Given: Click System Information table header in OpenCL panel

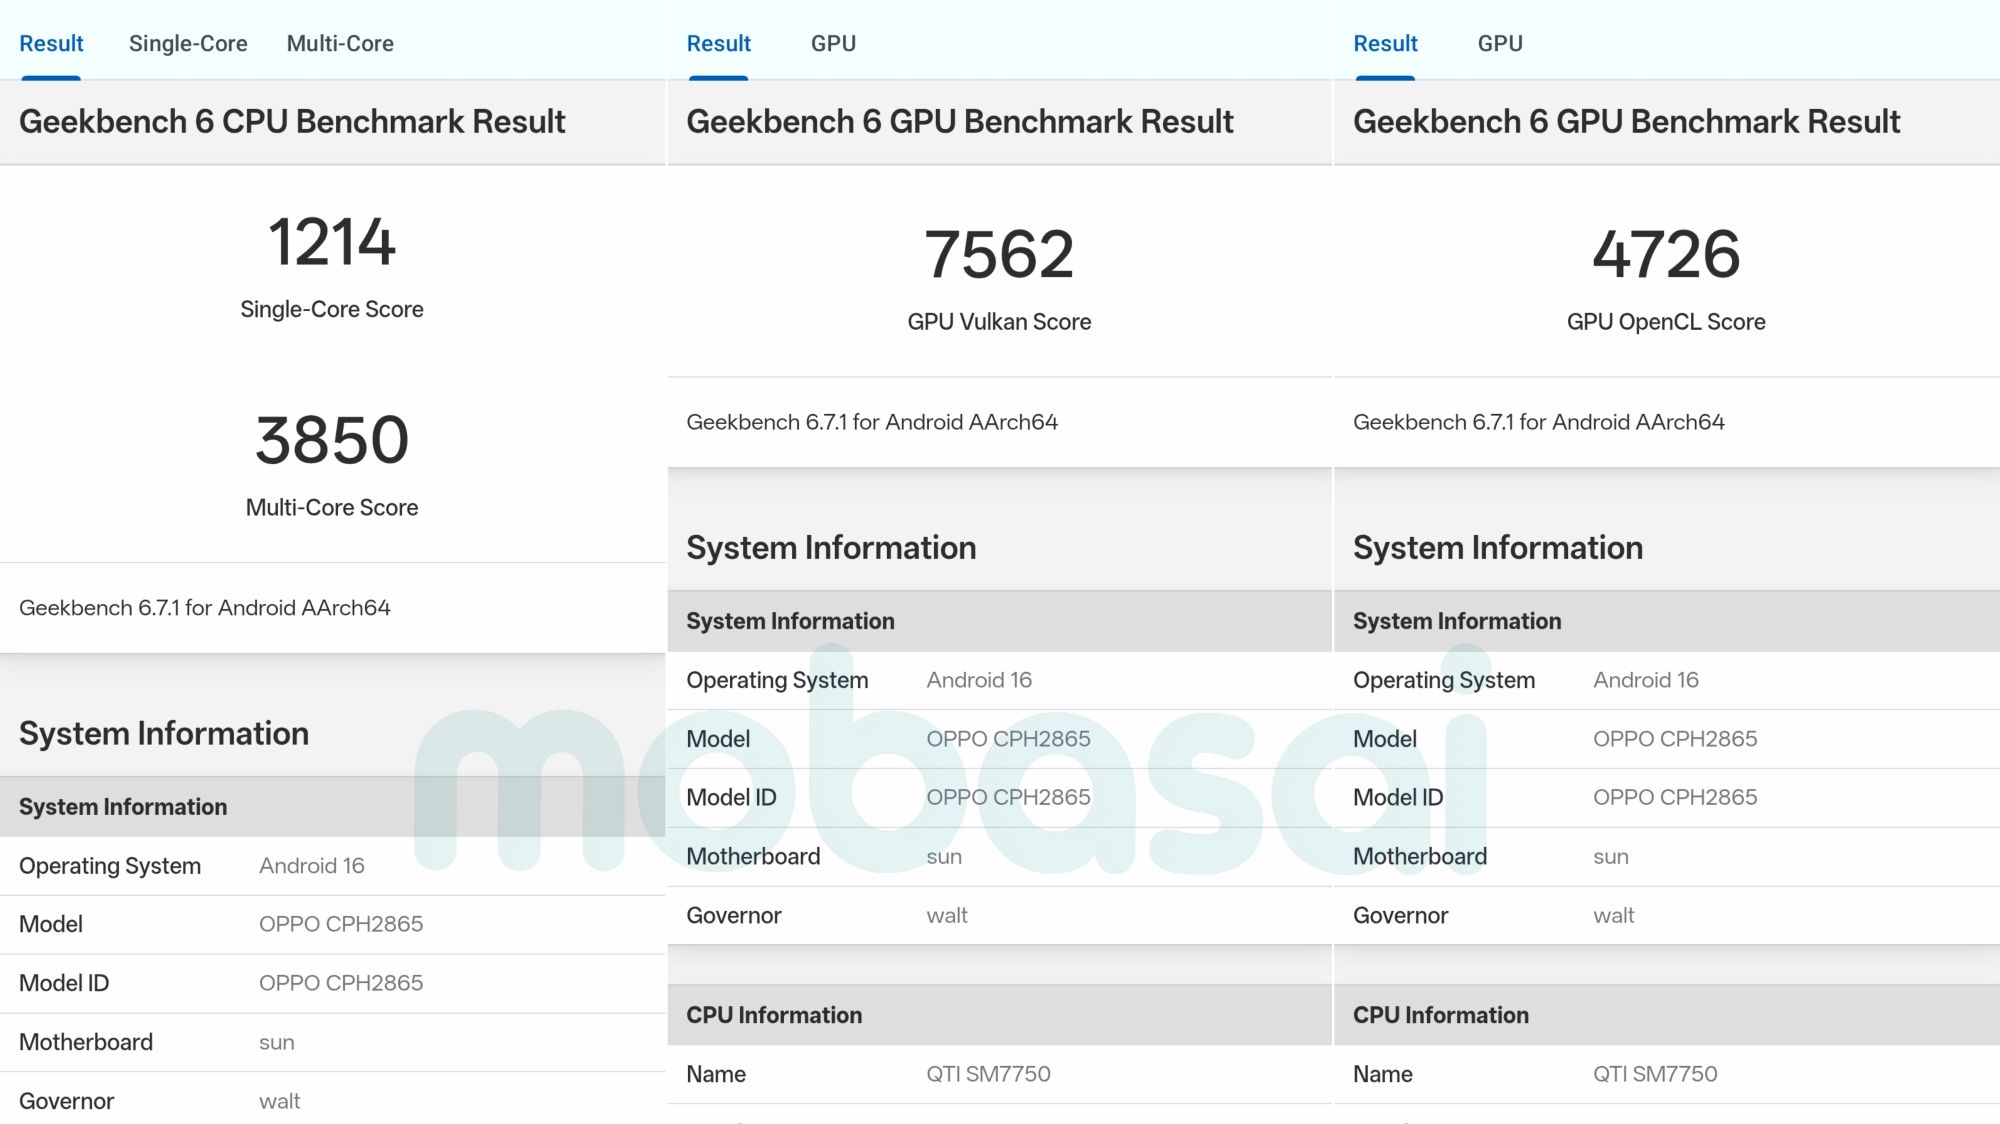Looking at the screenshot, I should (1667, 620).
